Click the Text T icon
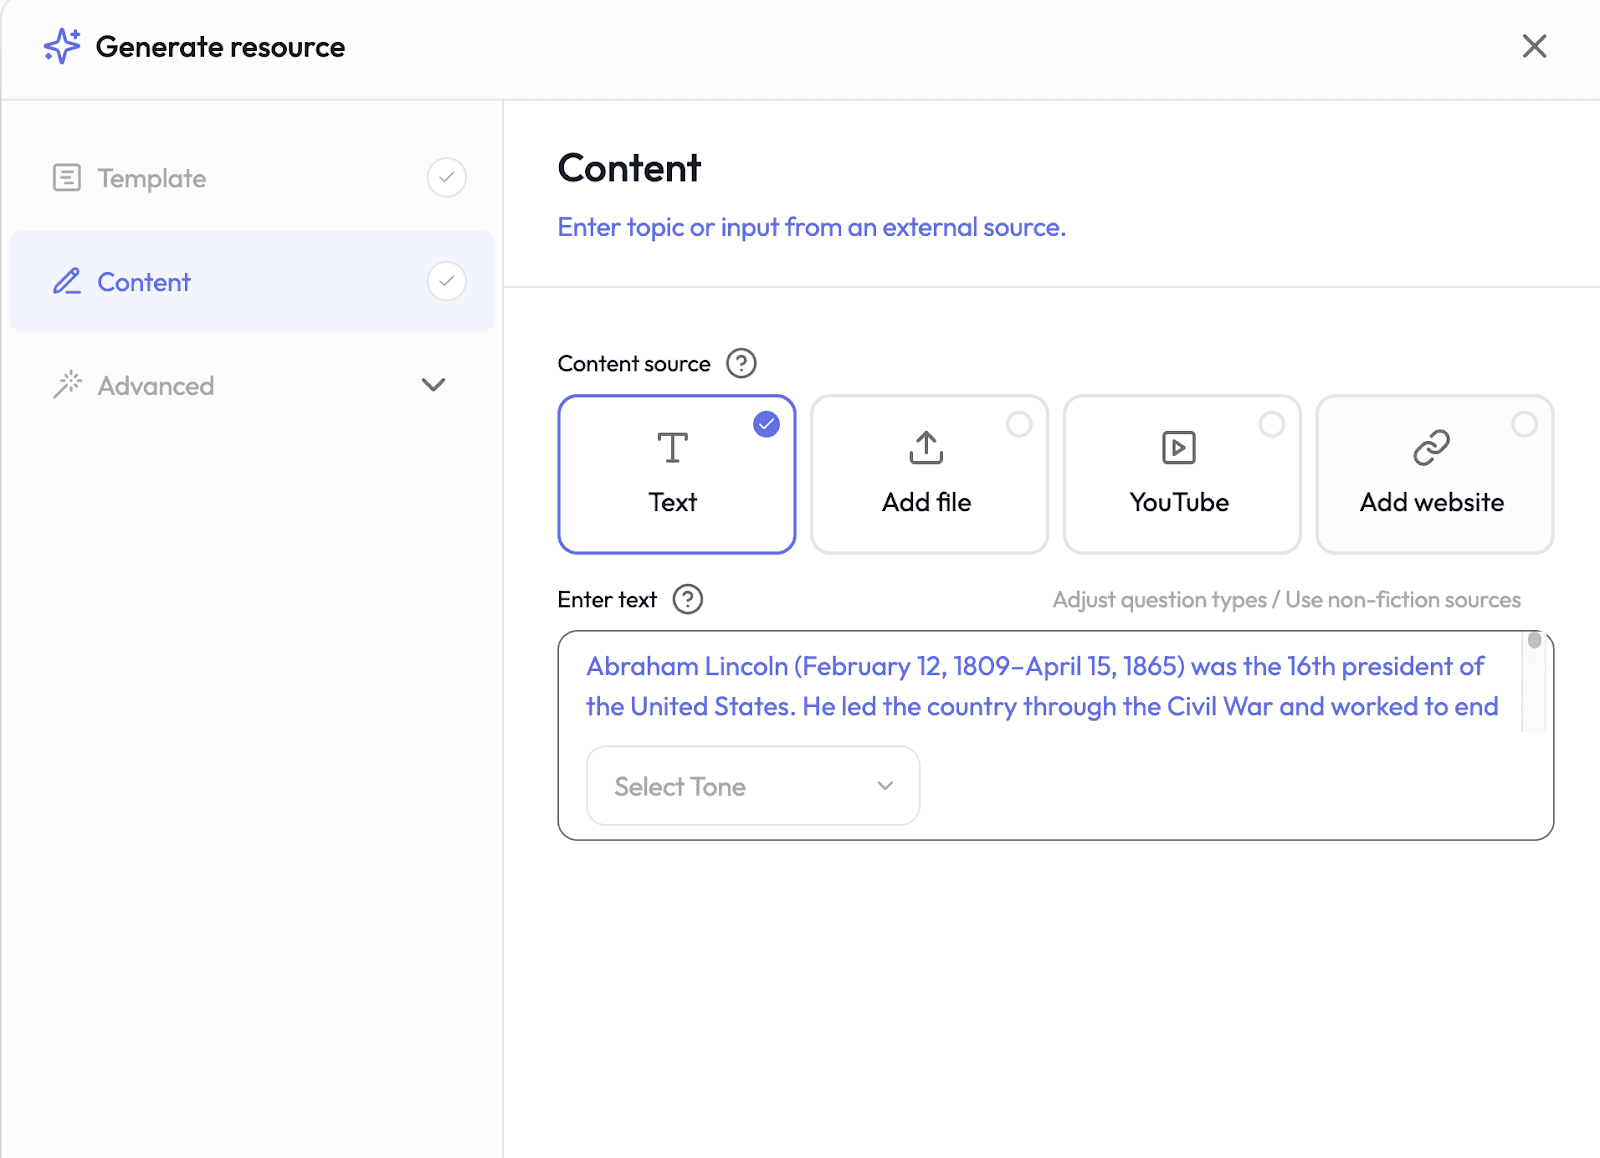The width and height of the screenshot is (1600, 1158). pyautogui.click(x=673, y=448)
